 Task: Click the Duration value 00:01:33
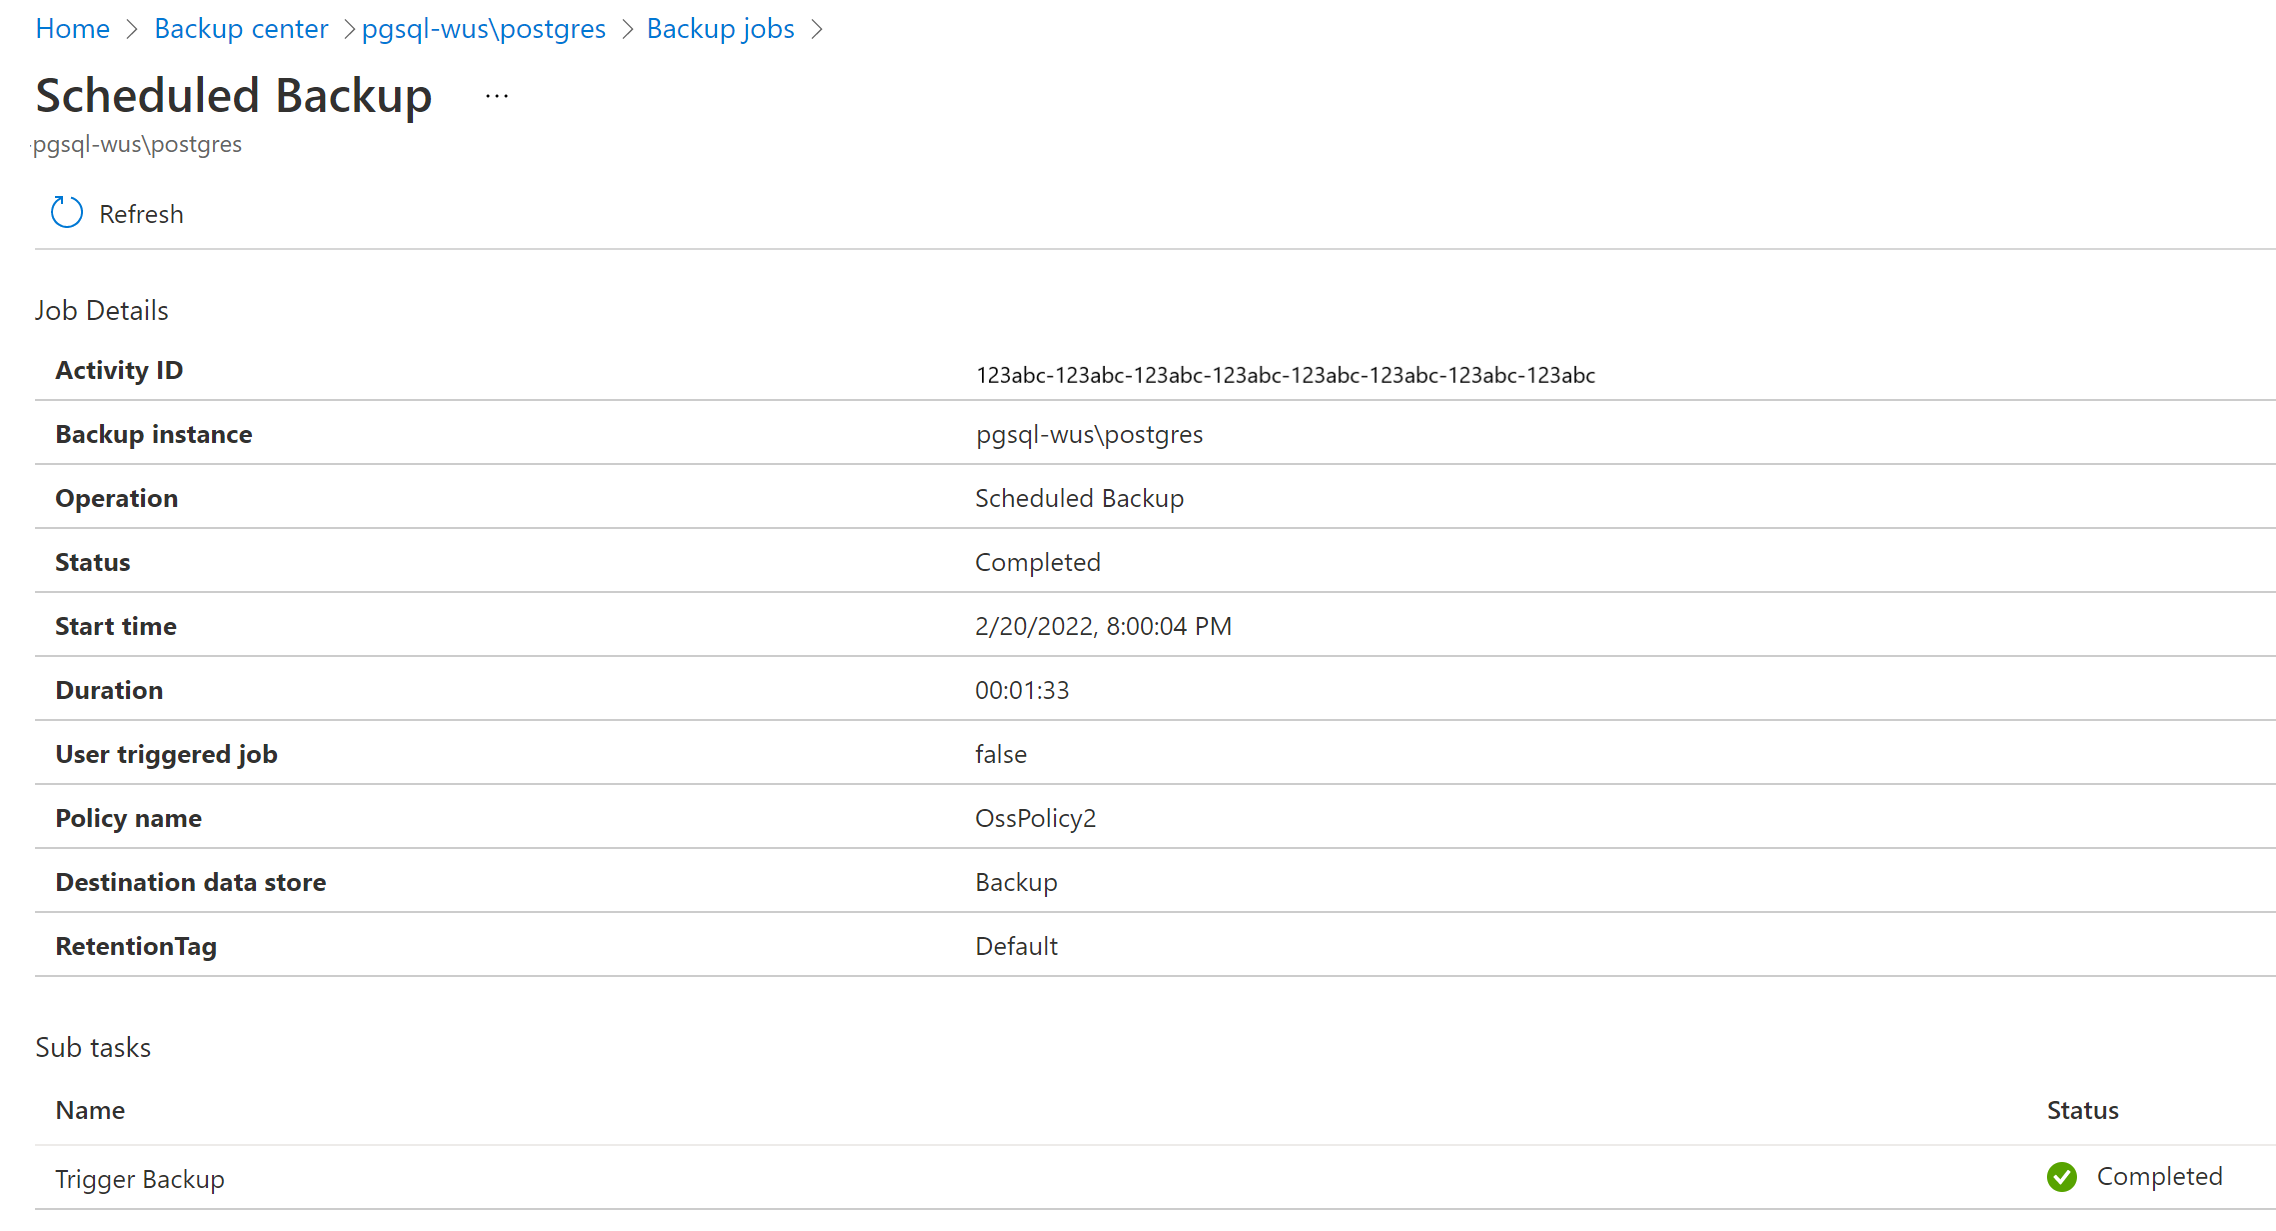click(x=1022, y=690)
